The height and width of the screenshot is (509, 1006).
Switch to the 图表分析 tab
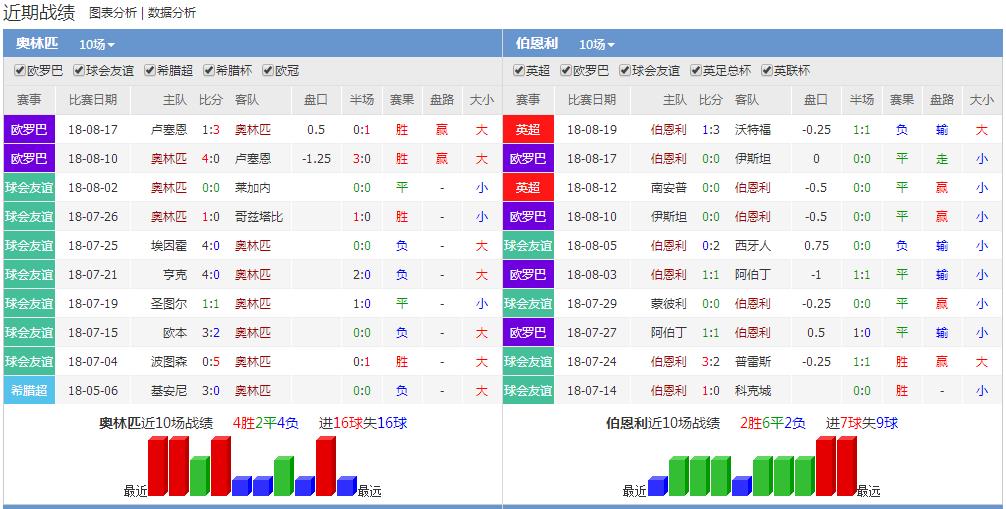pos(114,13)
